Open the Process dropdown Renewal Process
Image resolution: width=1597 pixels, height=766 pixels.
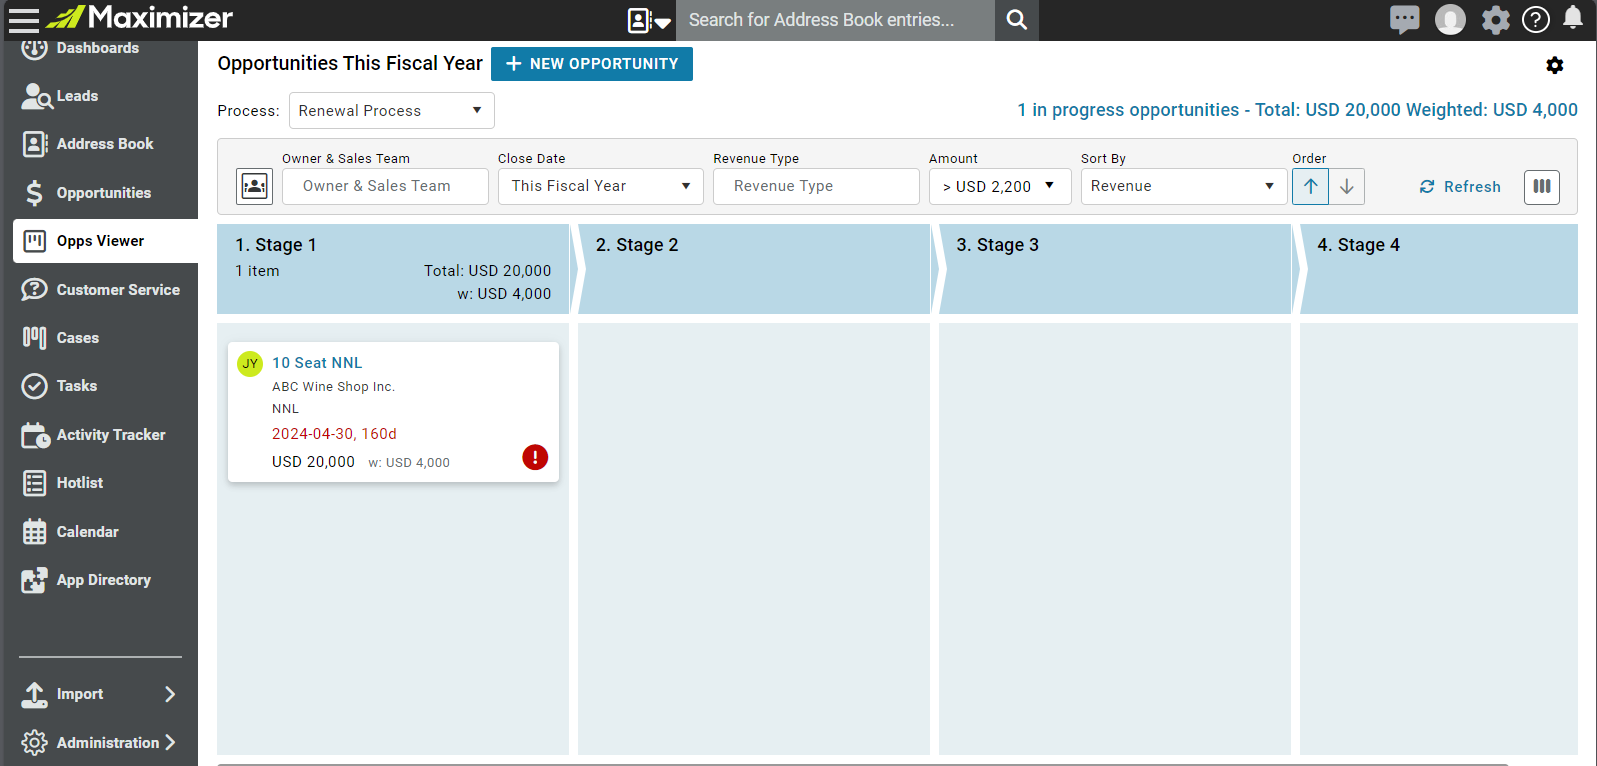(x=392, y=111)
